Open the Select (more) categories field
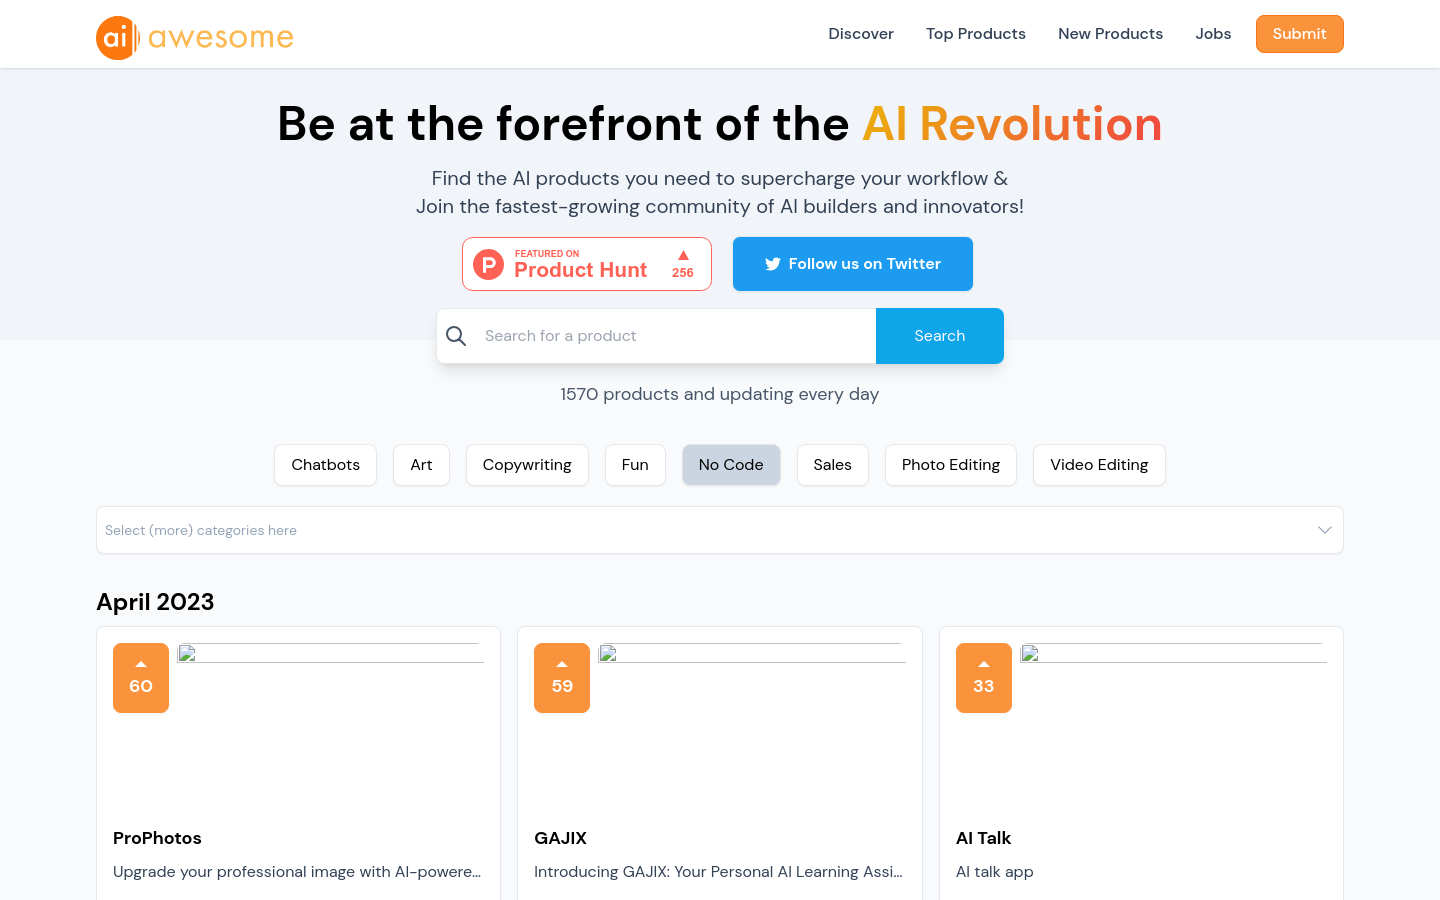 [720, 530]
